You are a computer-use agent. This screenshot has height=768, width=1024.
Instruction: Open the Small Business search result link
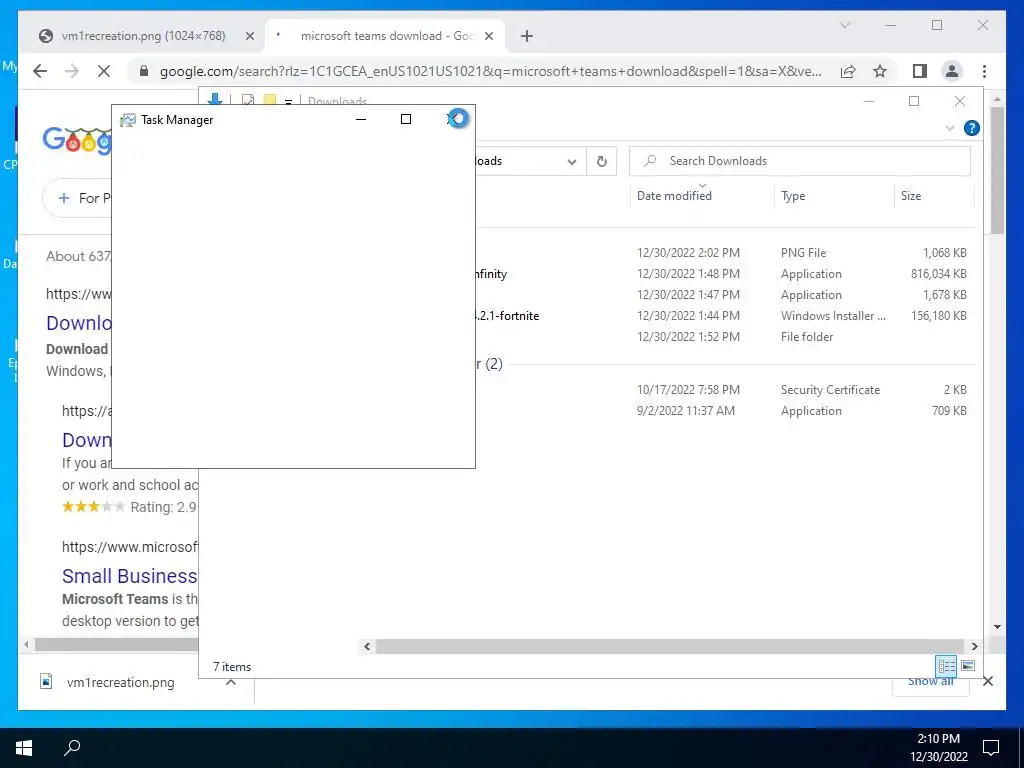tap(129, 576)
